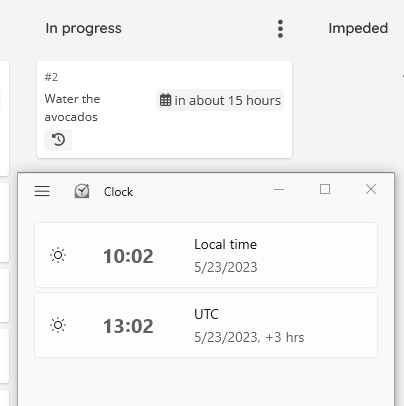Select the 13:02 UTC time reading
Viewport: 404px width, 406px height.
(x=128, y=326)
